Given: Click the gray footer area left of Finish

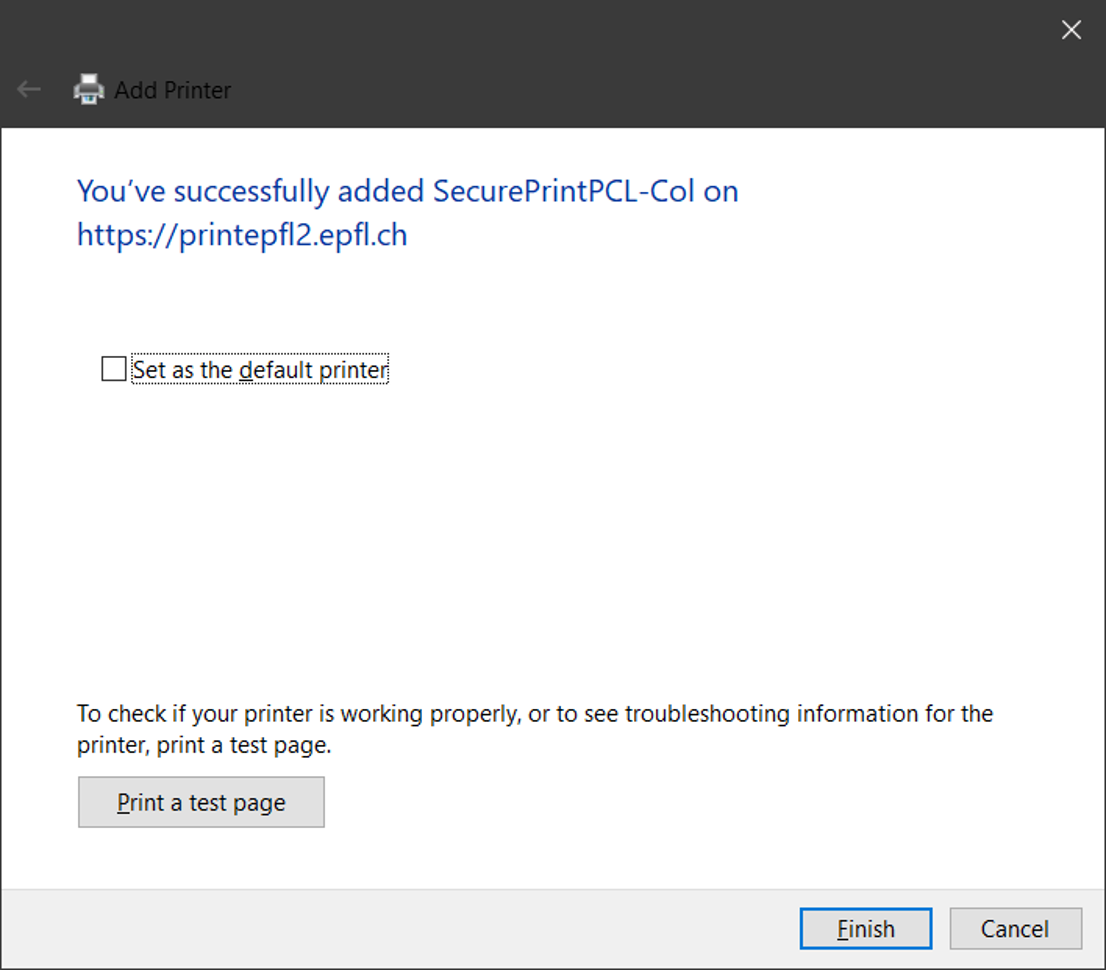Looking at the screenshot, I should coord(400,929).
